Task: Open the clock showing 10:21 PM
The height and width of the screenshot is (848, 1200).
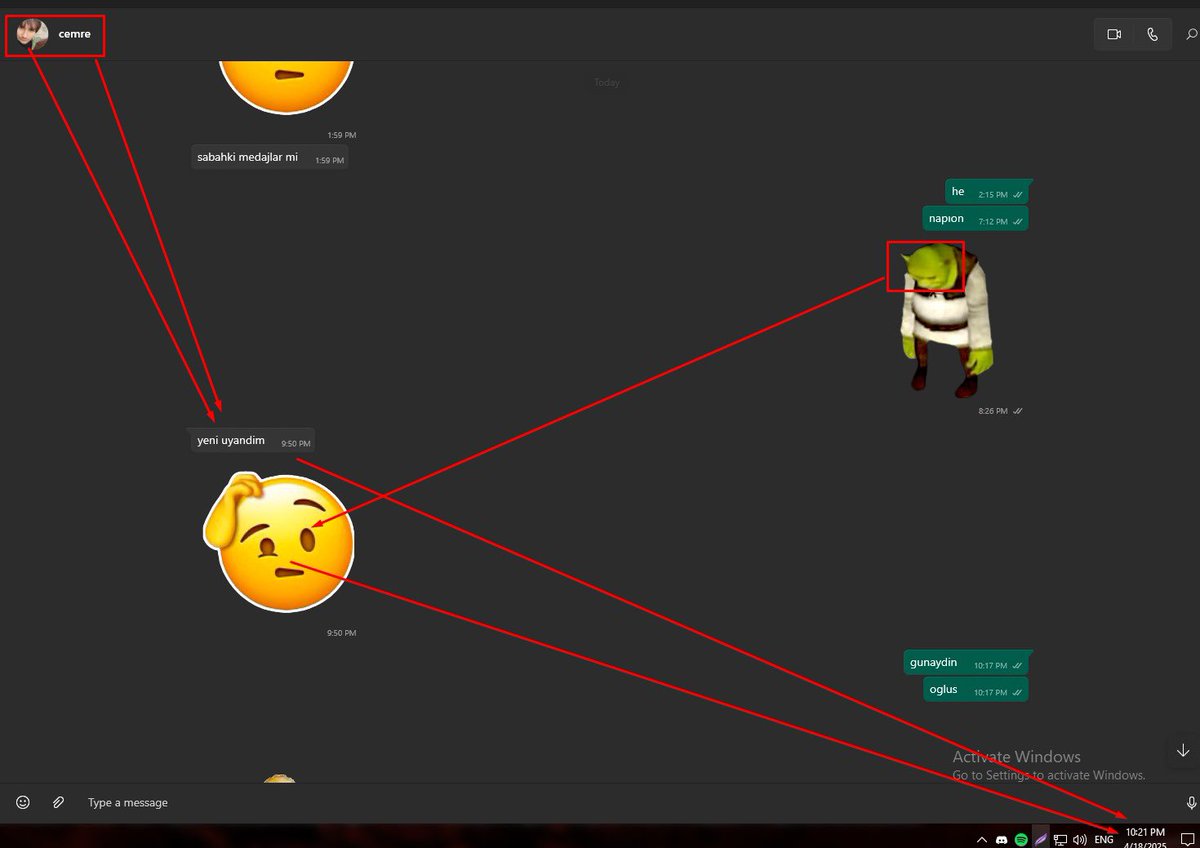Action: (x=1146, y=838)
